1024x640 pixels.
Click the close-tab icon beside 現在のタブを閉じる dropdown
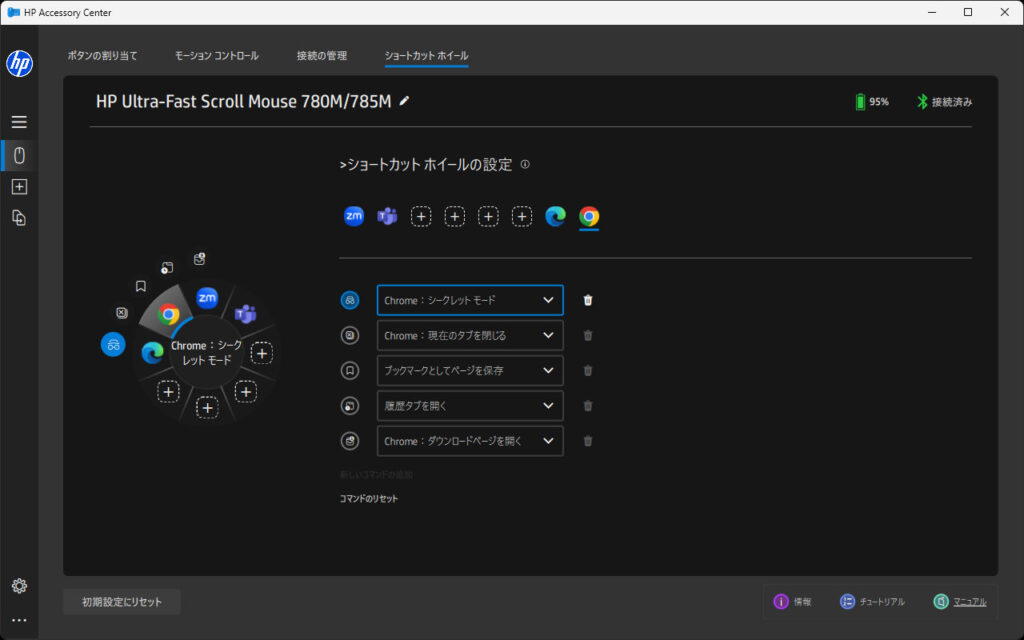(x=350, y=335)
